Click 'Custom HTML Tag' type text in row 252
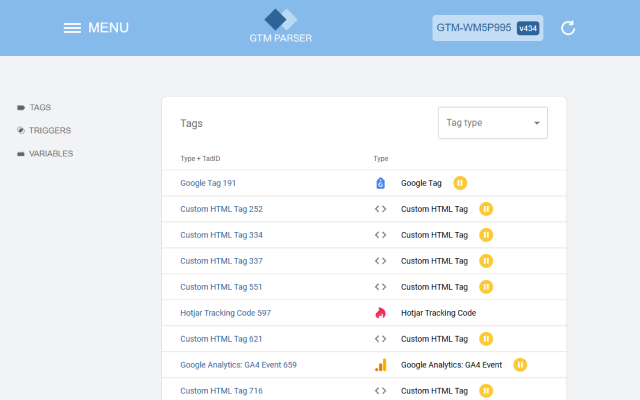Viewport: 640px width, 400px height. click(434, 209)
